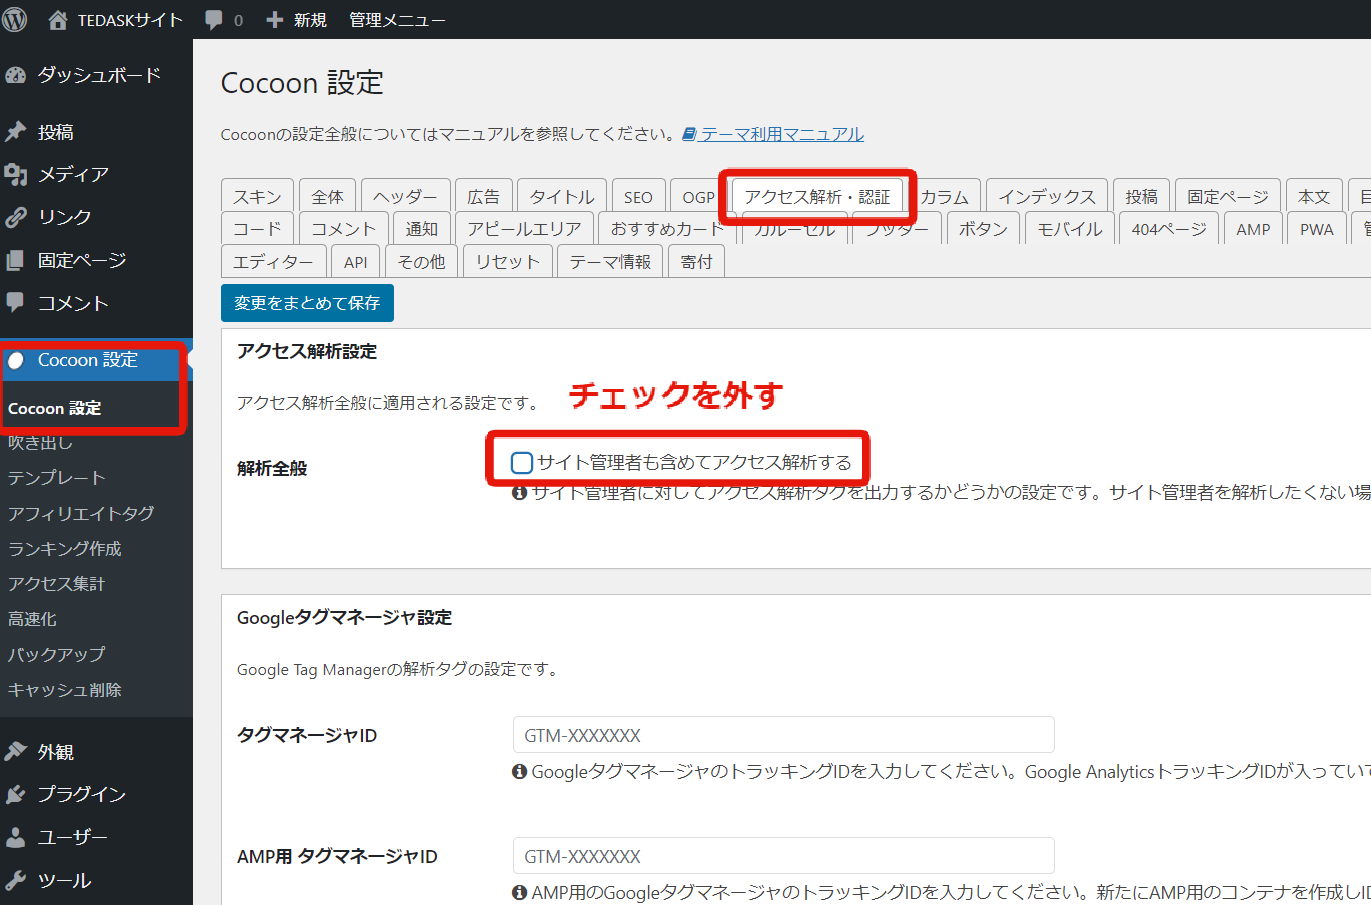
Task: Focus the AMP用 タグマネージャID field
Action: coord(783,856)
